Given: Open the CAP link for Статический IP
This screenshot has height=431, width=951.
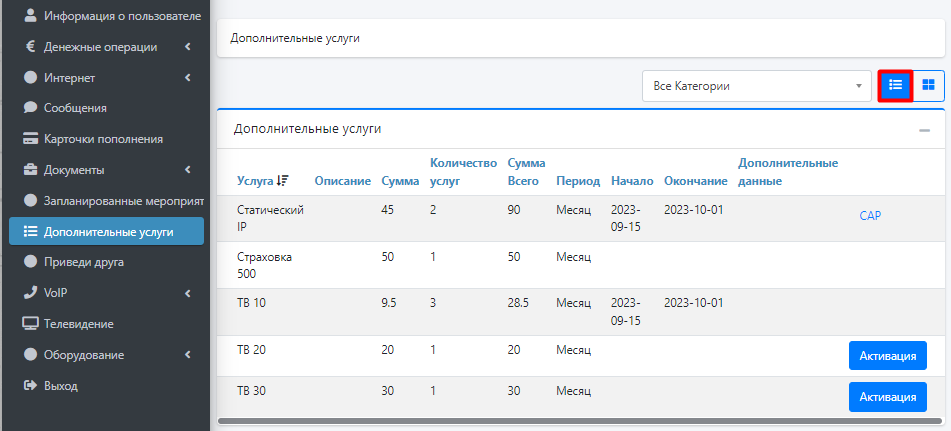Looking at the screenshot, I should [869, 216].
